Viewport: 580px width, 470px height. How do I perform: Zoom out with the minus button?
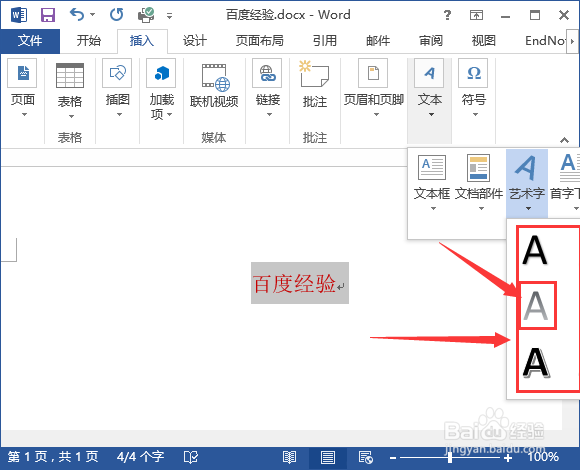(x=393, y=458)
